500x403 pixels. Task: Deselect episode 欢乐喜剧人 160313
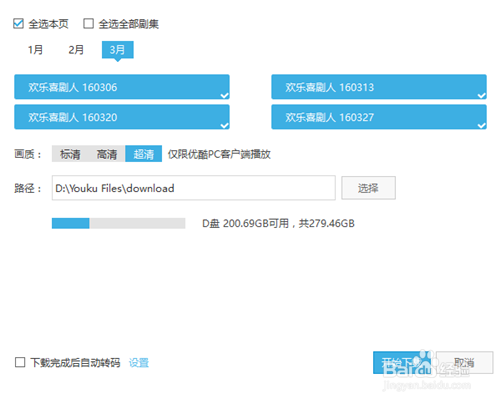[x=379, y=87]
